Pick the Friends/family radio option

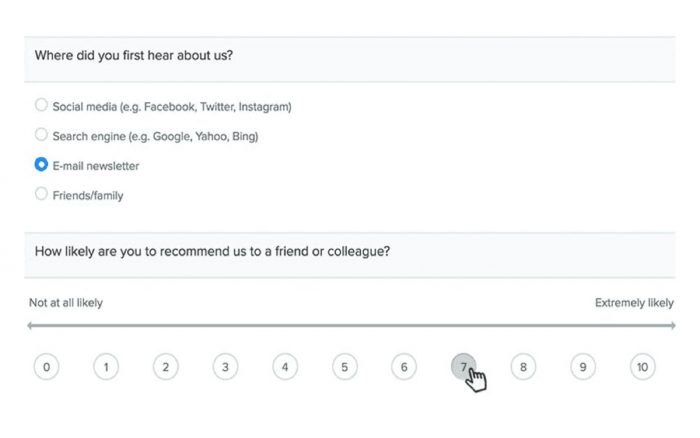tap(41, 194)
